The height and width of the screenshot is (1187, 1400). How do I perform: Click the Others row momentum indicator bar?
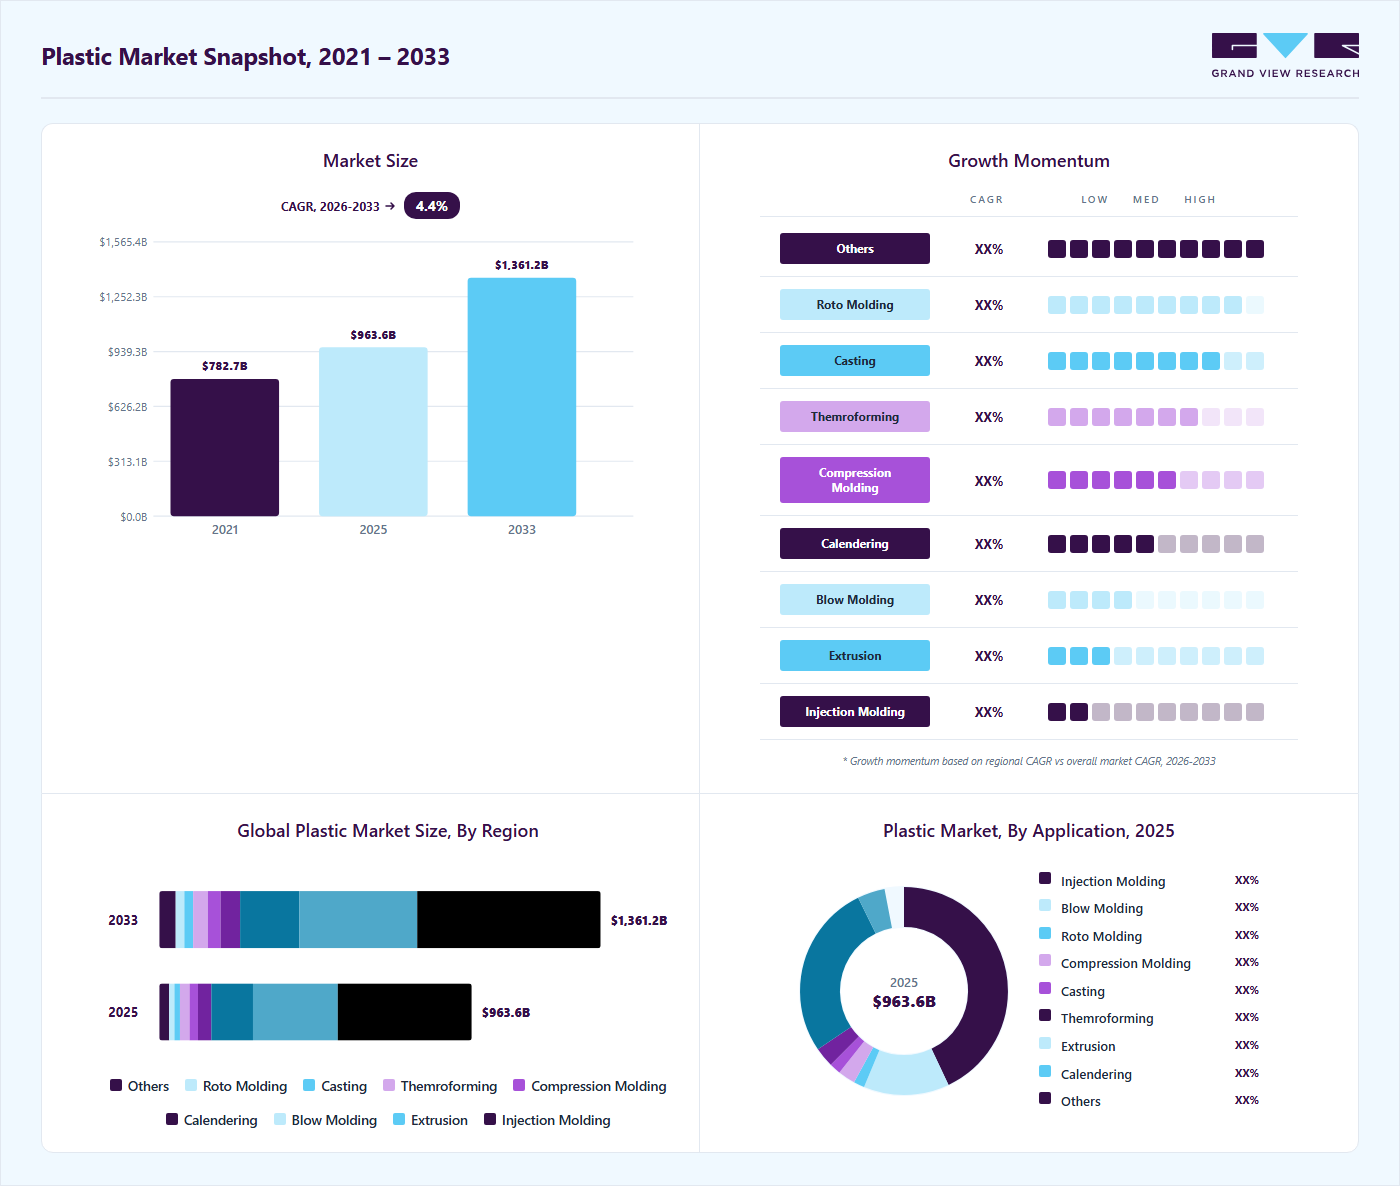(x=1156, y=249)
